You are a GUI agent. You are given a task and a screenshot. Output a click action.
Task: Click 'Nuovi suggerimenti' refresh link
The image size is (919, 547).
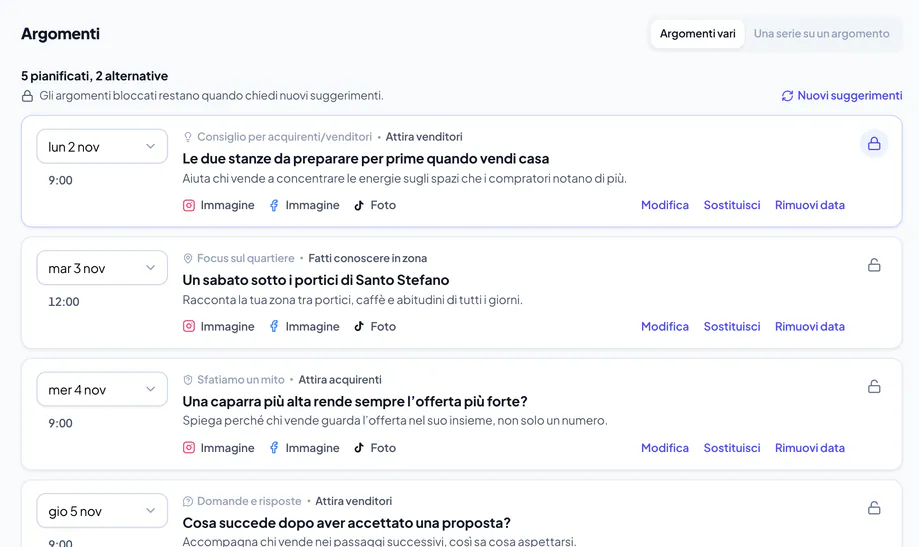(x=842, y=96)
